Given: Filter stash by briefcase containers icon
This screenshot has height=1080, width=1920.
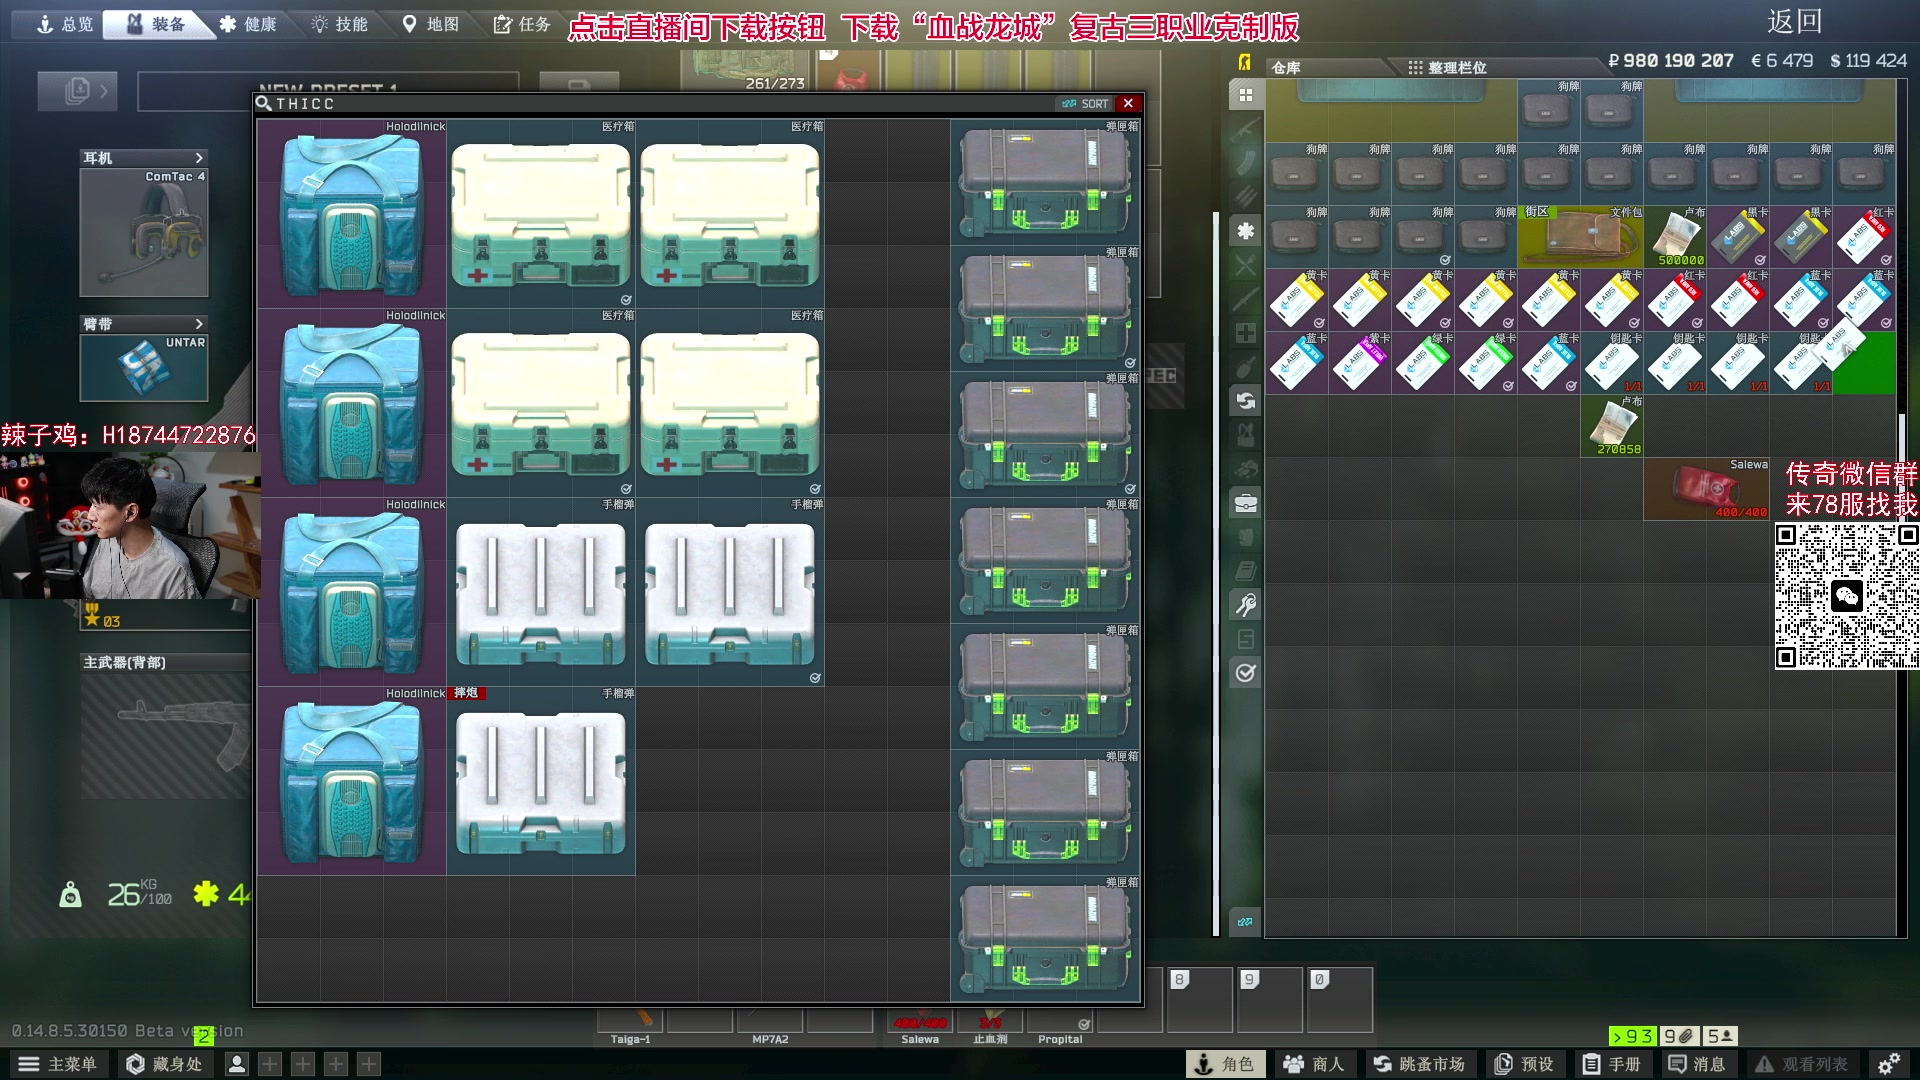Looking at the screenshot, I should tap(1245, 503).
